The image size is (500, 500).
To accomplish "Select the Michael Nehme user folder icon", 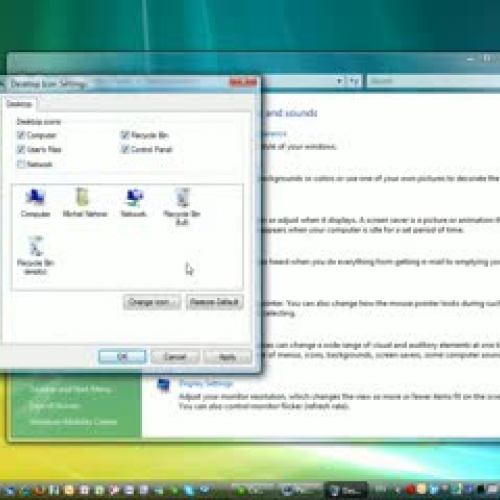I will (x=85, y=202).
